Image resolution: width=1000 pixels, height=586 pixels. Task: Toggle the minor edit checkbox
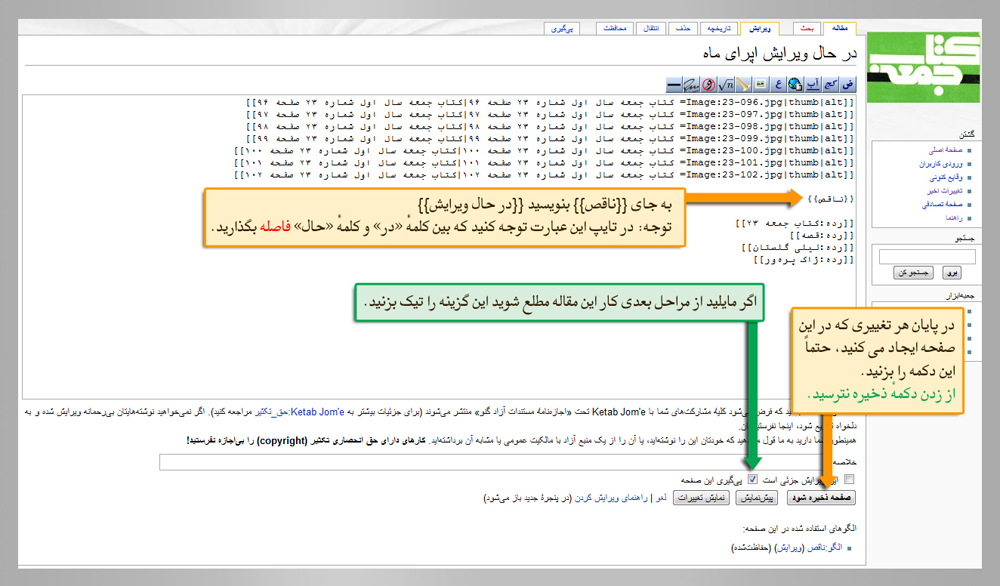tap(849, 479)
